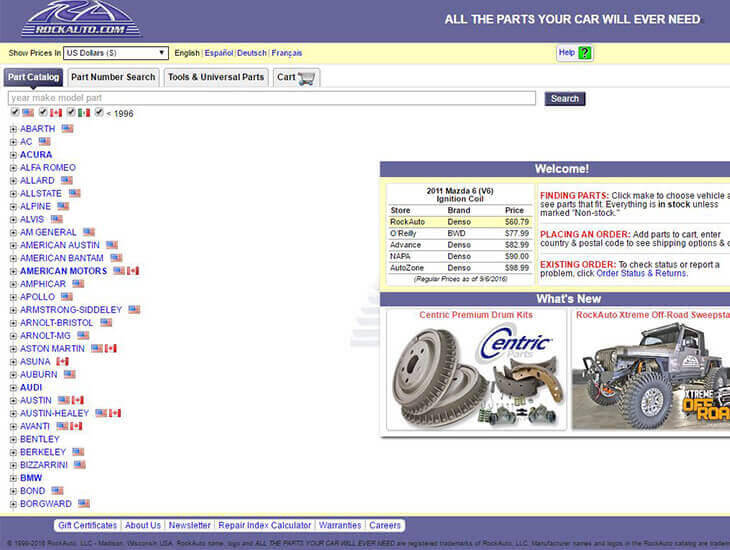Click the Search button

565,99
